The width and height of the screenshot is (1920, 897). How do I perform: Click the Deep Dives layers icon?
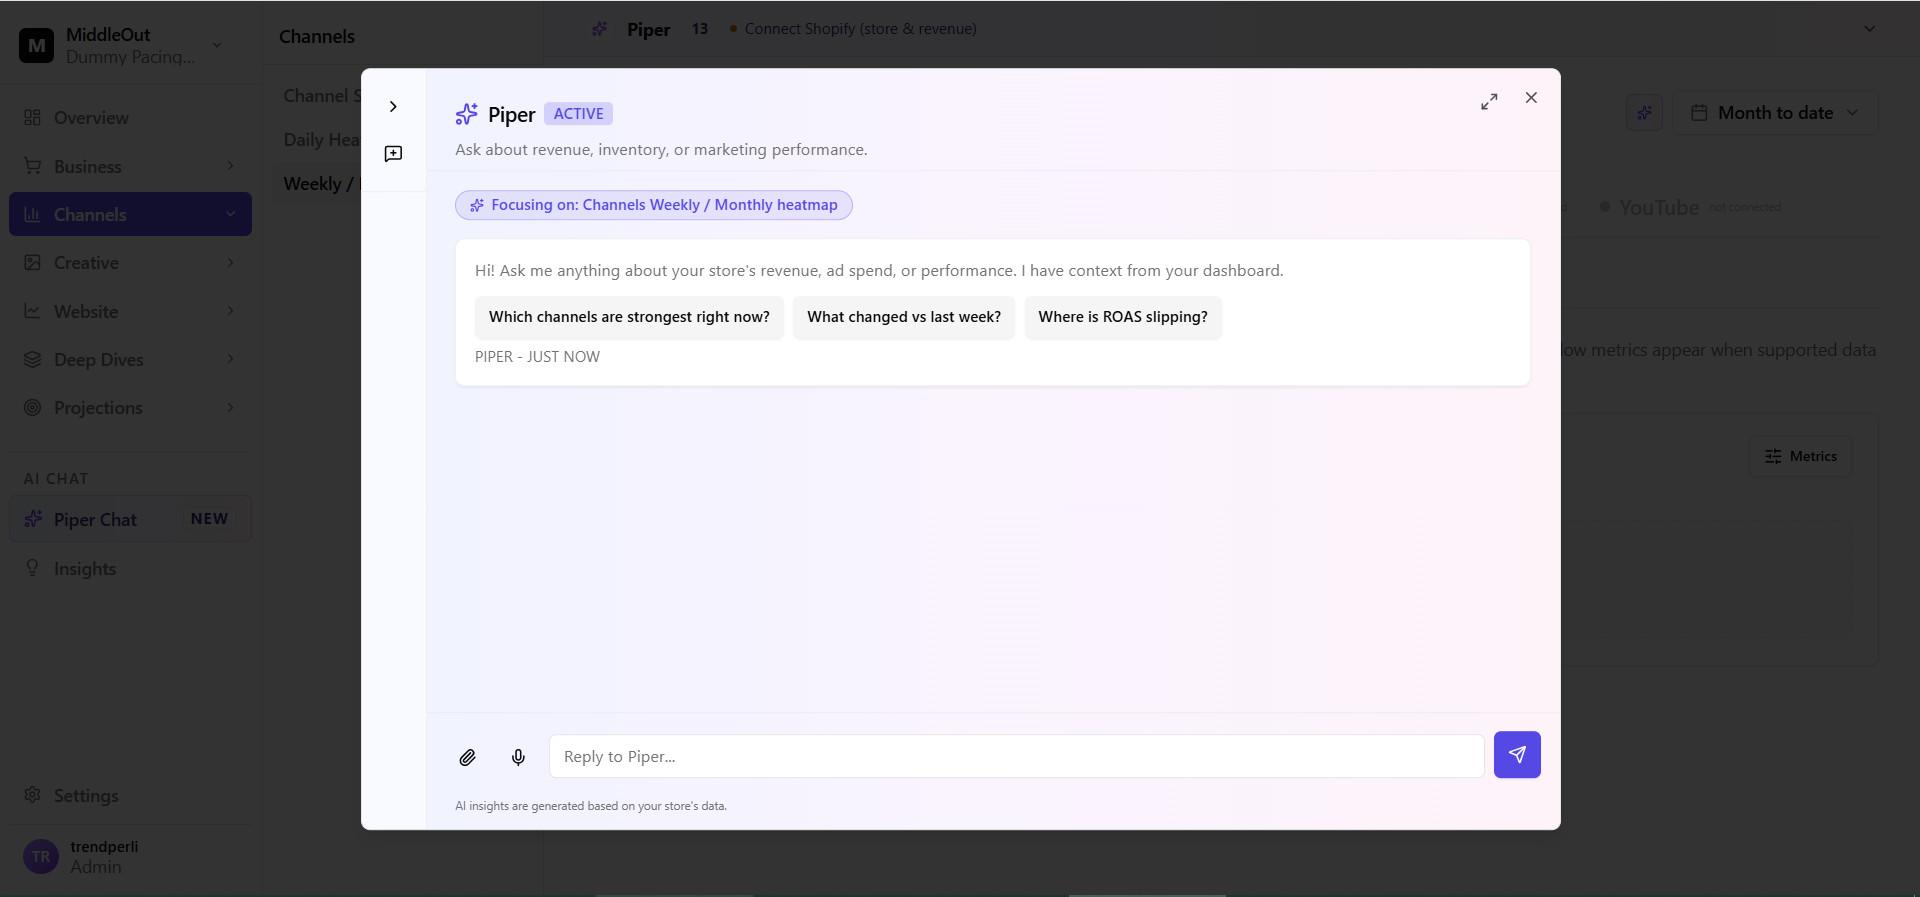(33, 359)
